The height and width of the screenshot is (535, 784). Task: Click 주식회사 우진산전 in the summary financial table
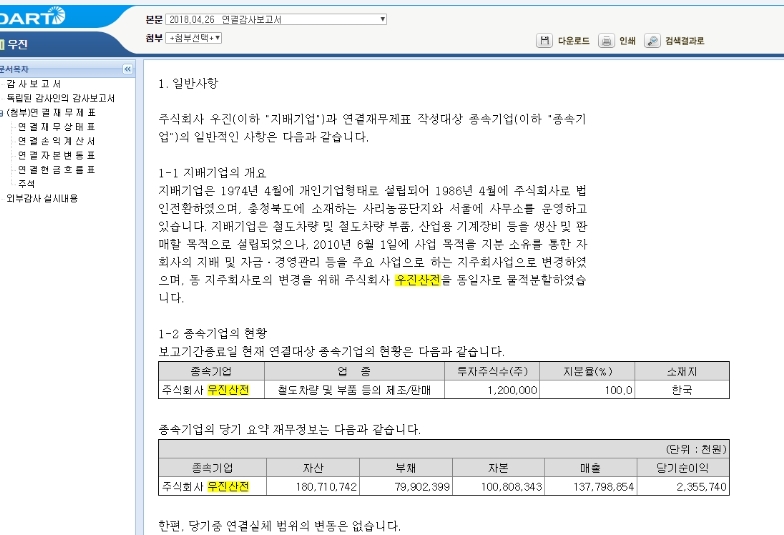tap(206, 486)
